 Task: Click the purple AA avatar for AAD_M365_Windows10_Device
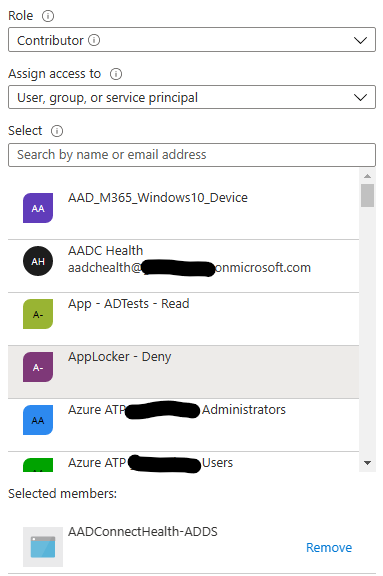[x=38, y=208]
